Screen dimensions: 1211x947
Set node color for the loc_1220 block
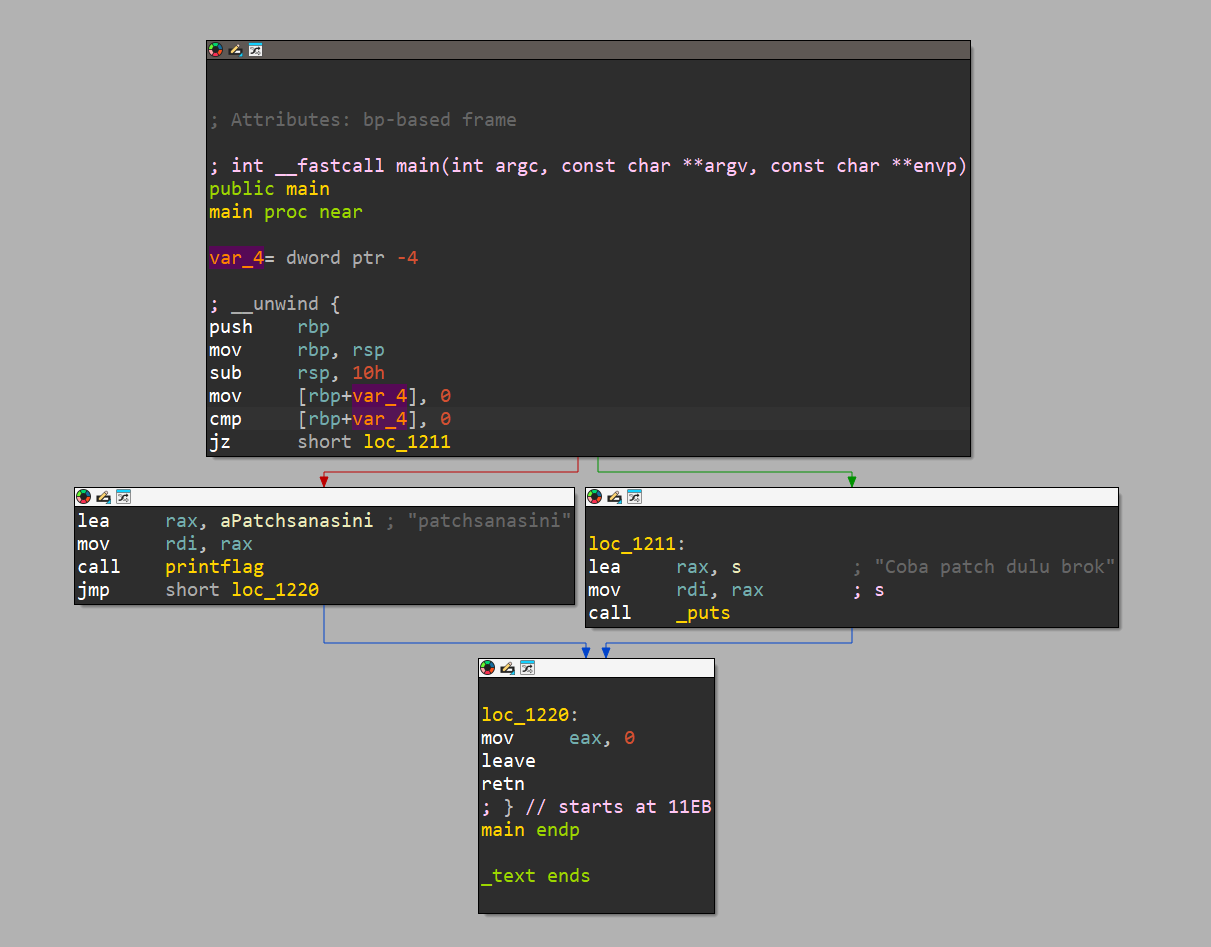[x=487, y=668]
